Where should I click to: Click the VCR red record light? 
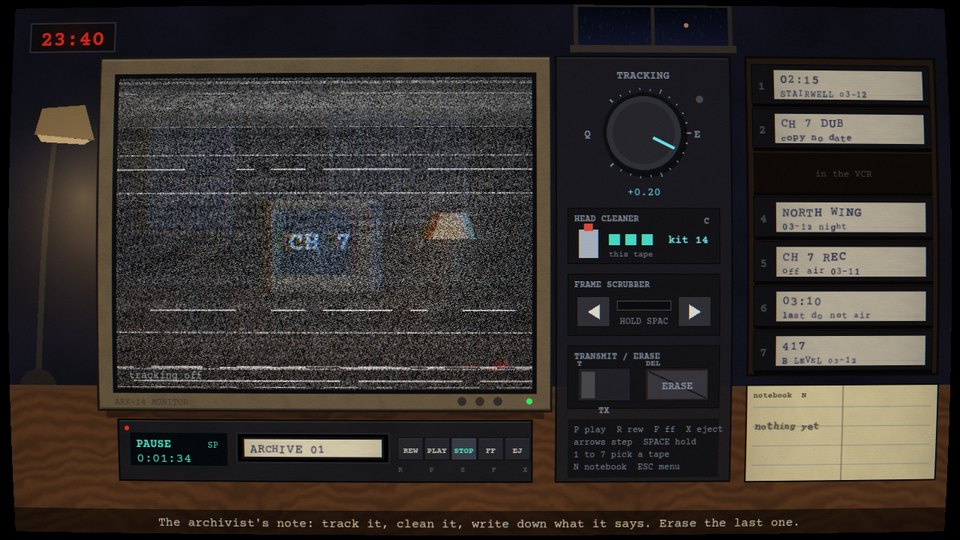coord(127,428)
